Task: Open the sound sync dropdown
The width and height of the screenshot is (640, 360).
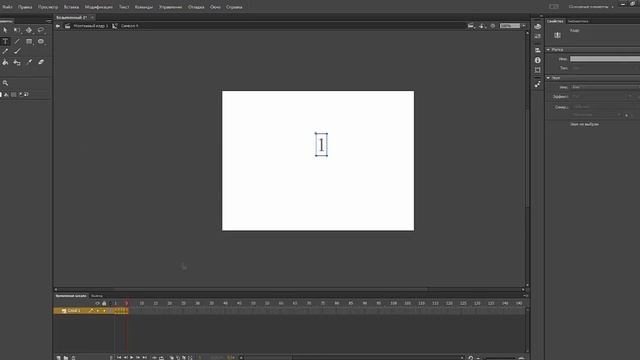Action: pos(605,107)
